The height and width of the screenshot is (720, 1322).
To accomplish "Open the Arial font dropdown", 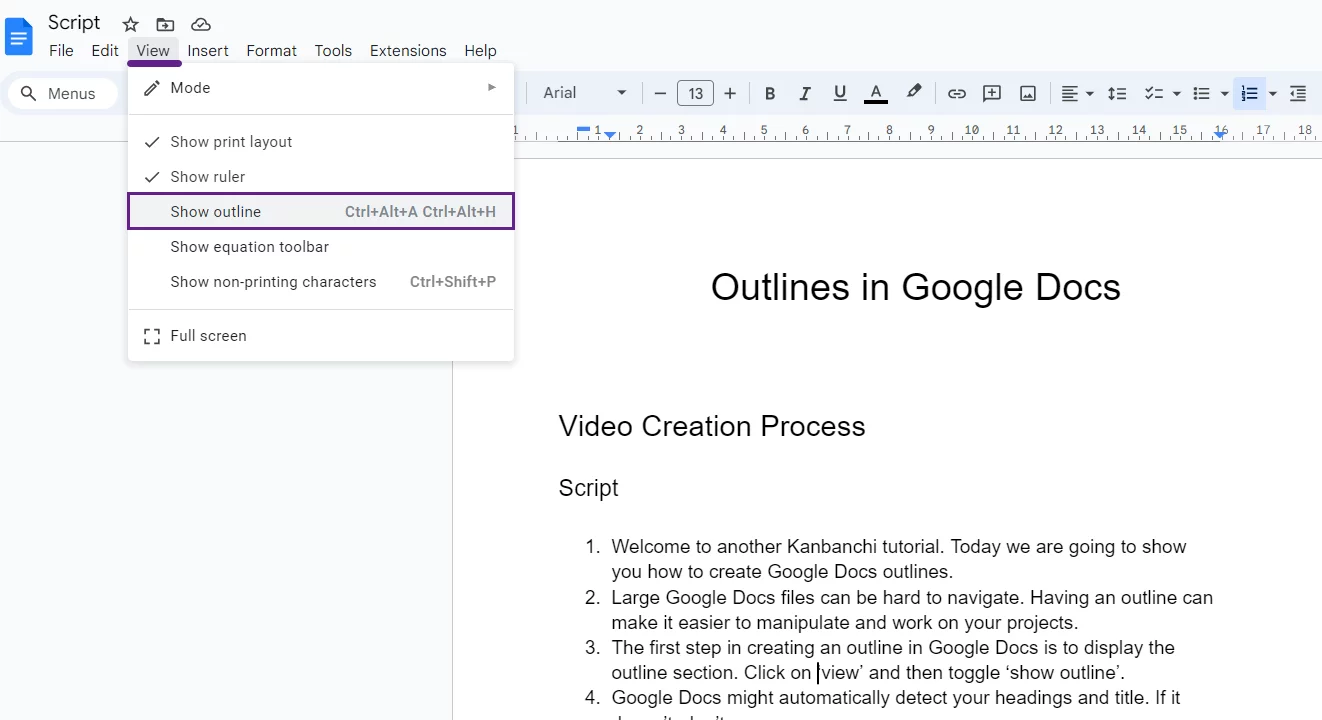I will 585,93.
